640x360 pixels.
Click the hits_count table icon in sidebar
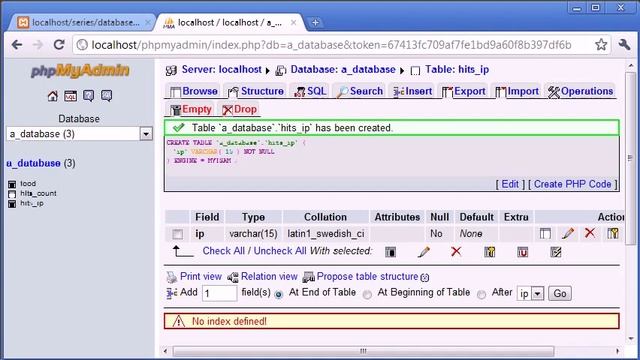[x=12, y=194]
